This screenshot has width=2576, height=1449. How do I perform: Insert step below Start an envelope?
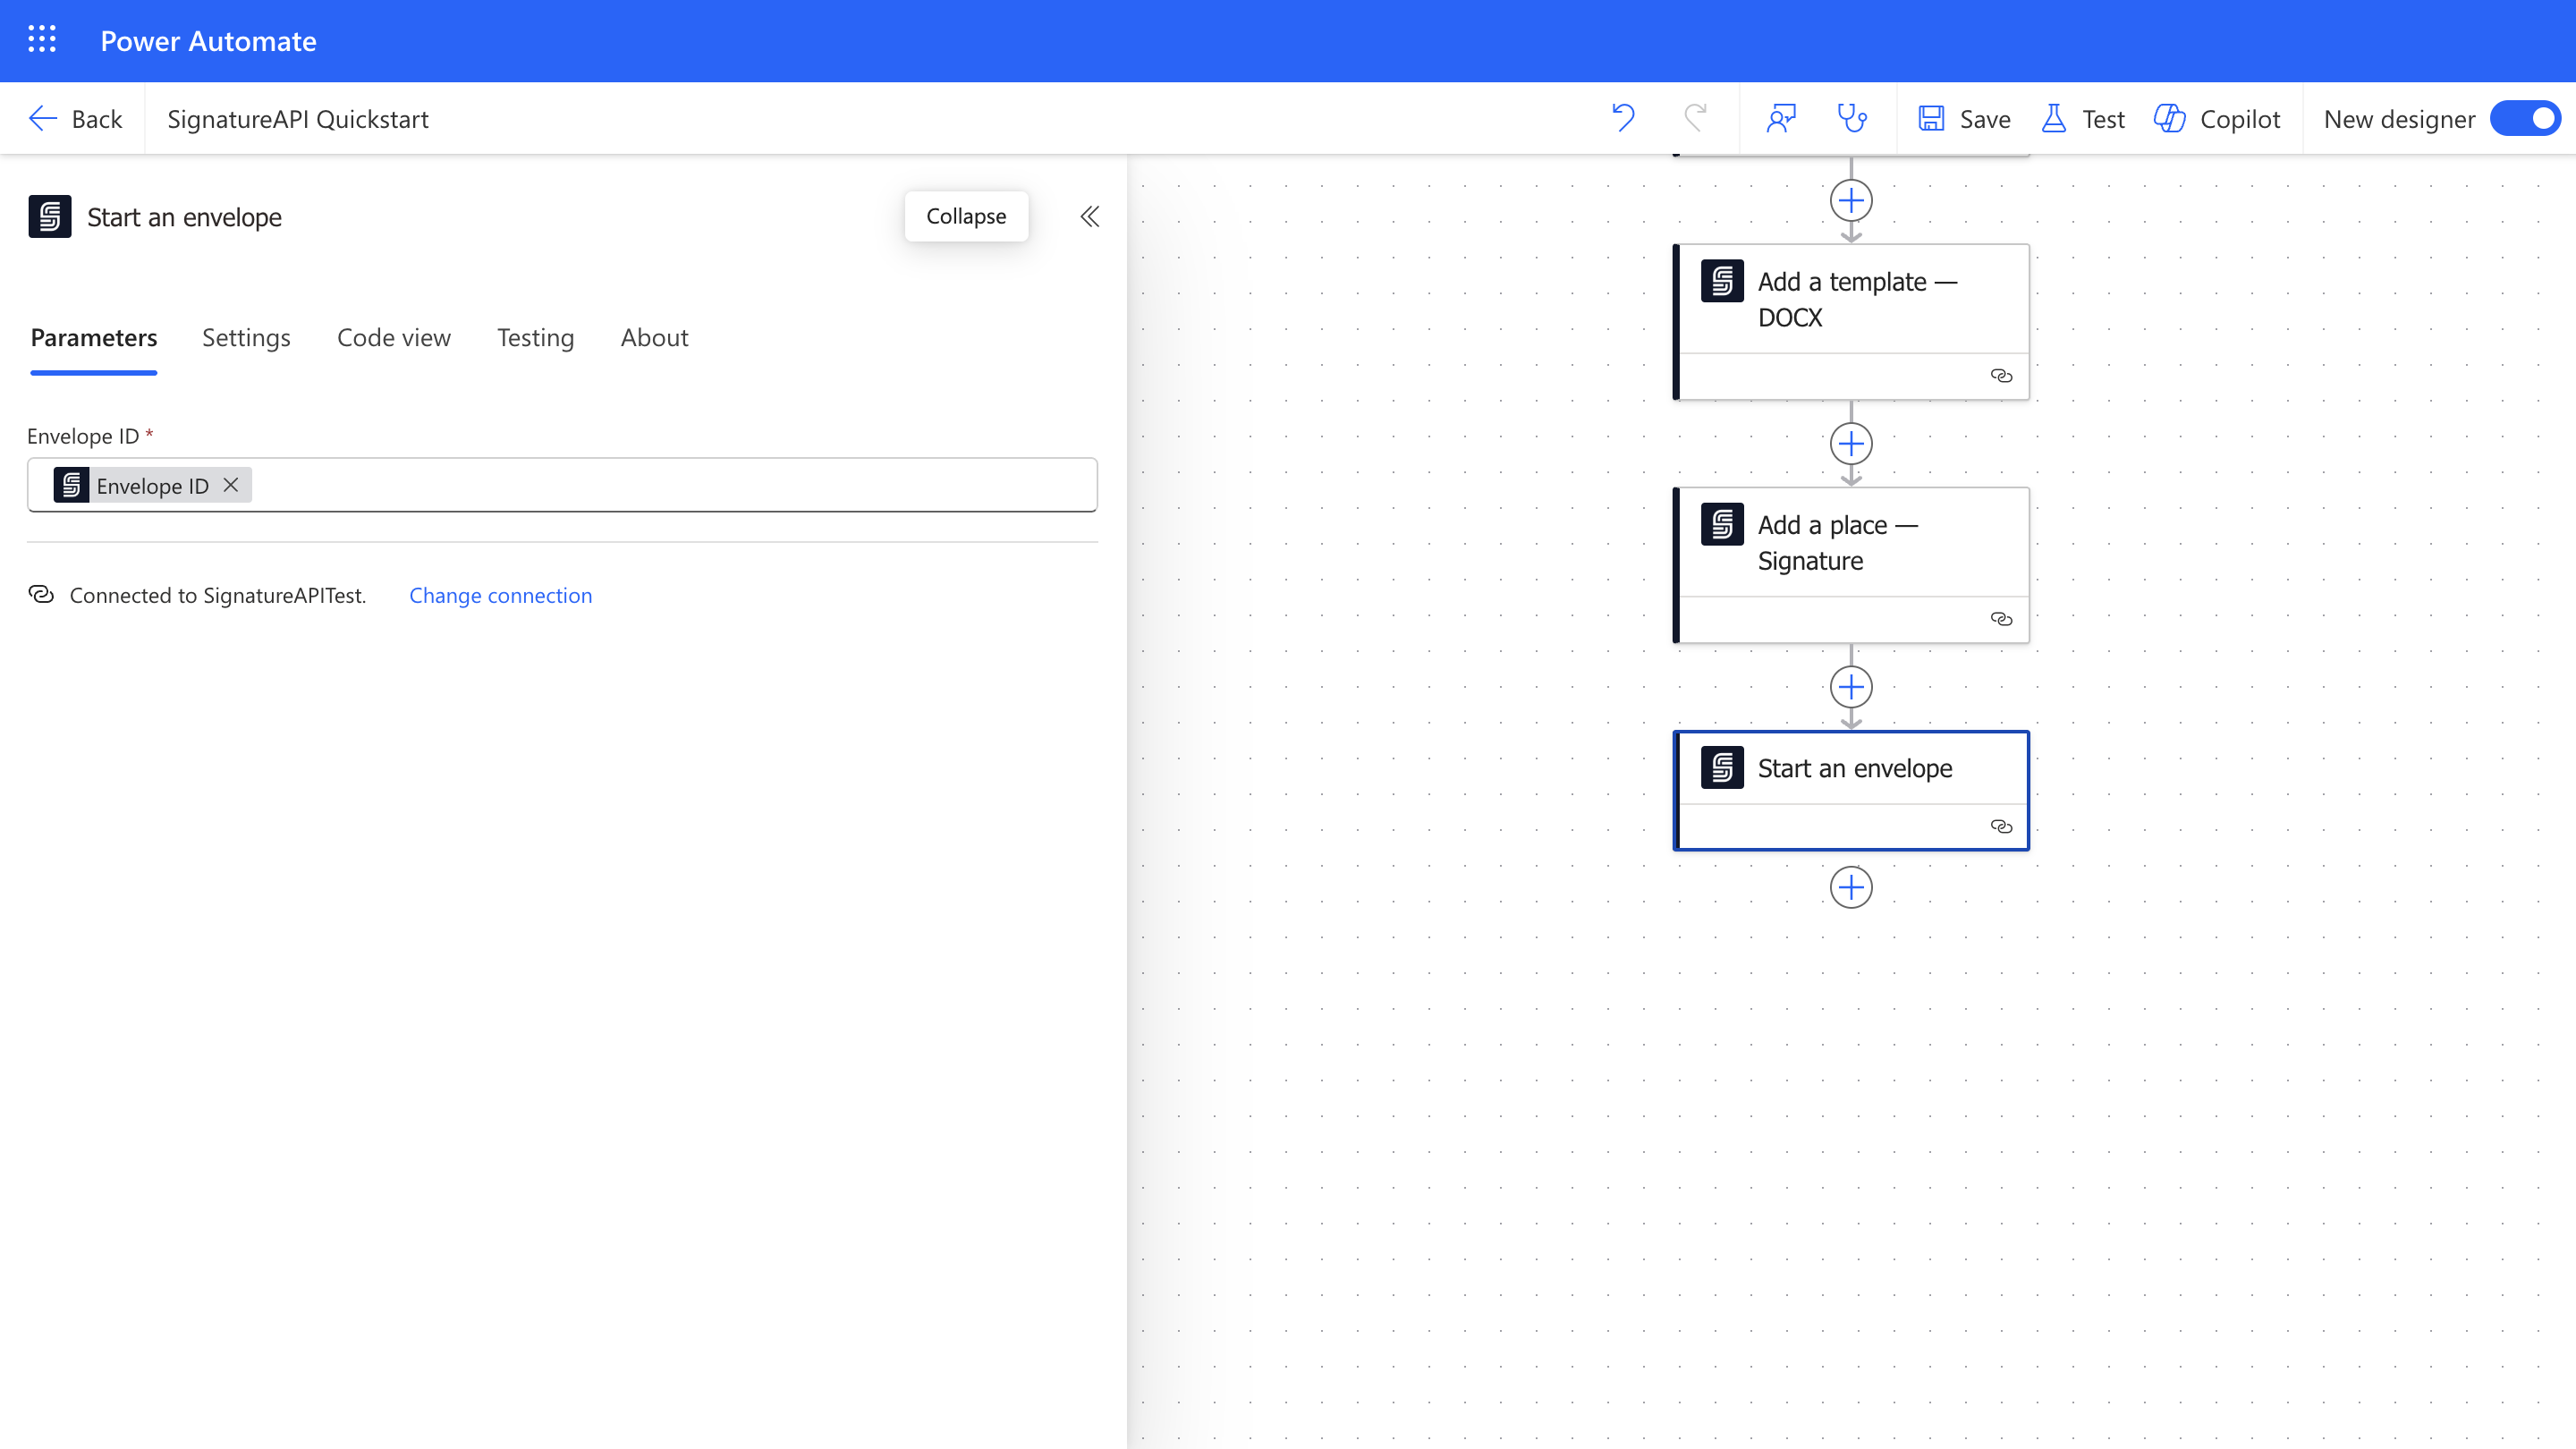click(x=1851, y=888)
